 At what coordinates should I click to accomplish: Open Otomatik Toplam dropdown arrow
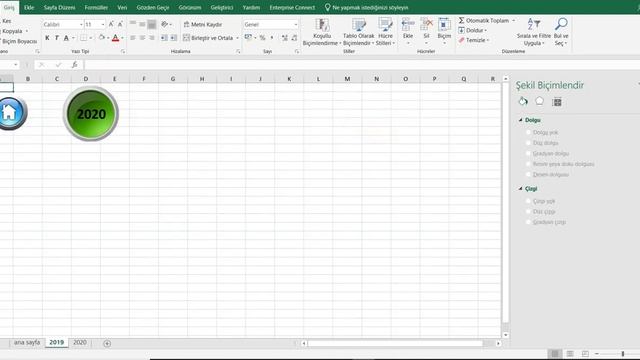coord(513,20)
